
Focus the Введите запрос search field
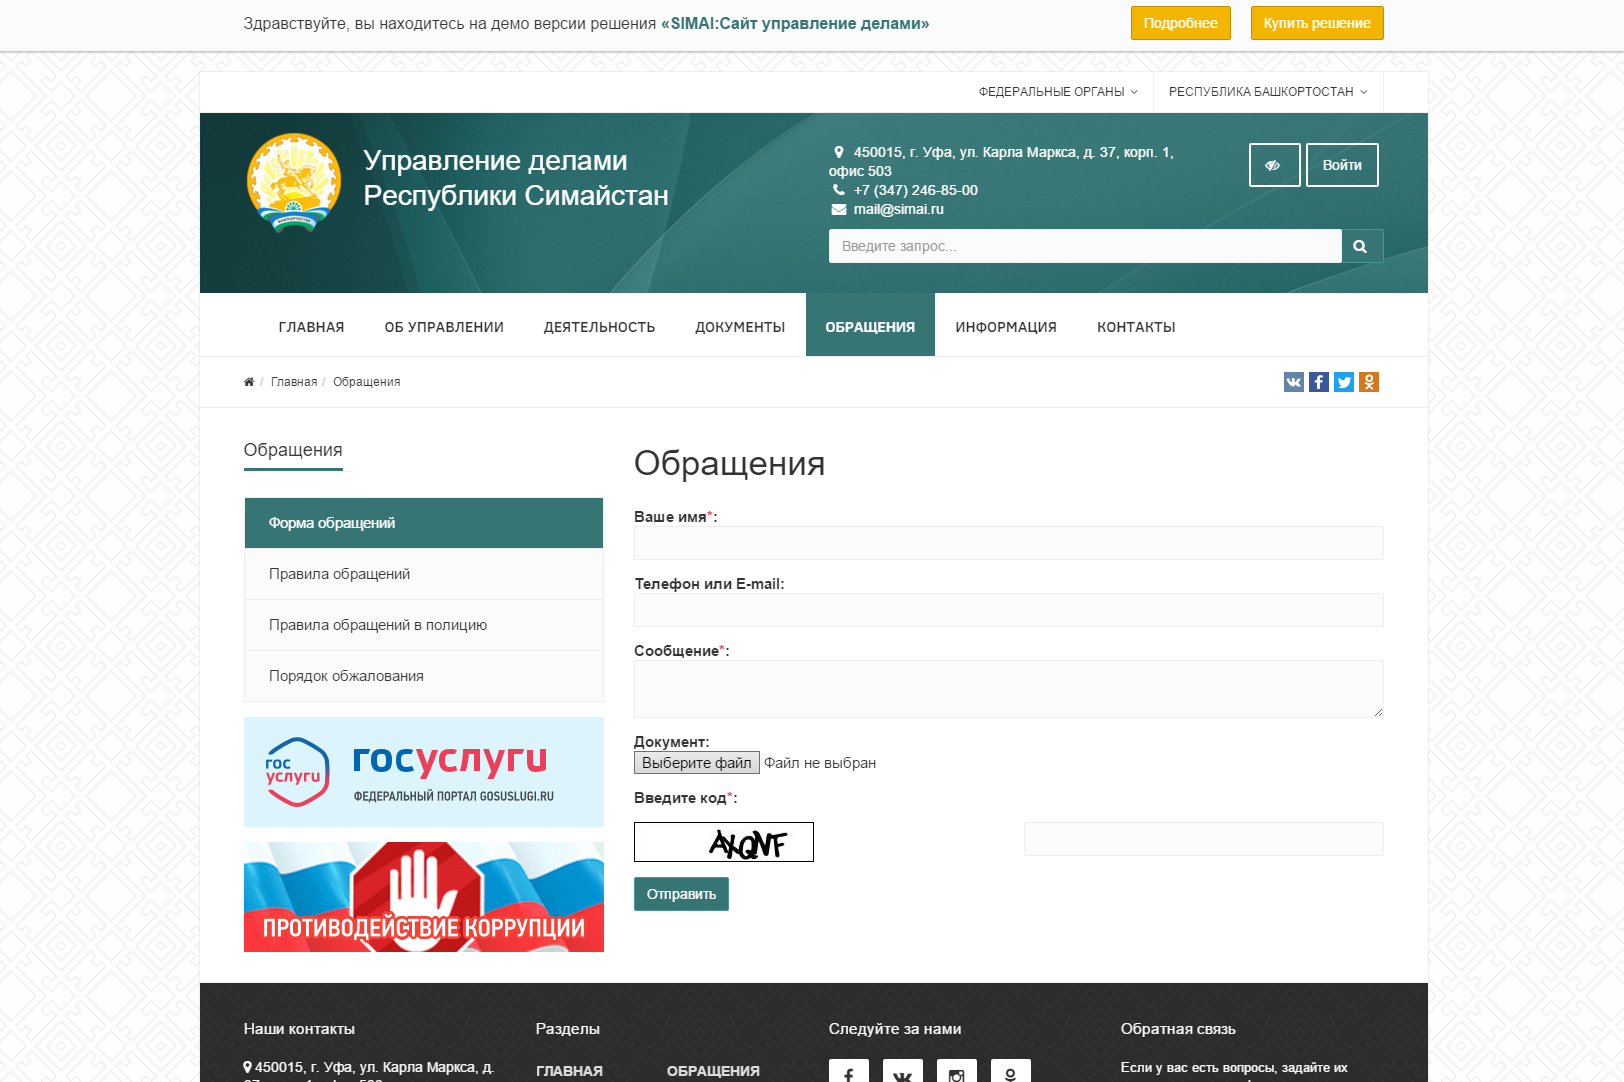(x=1085, y=246)
